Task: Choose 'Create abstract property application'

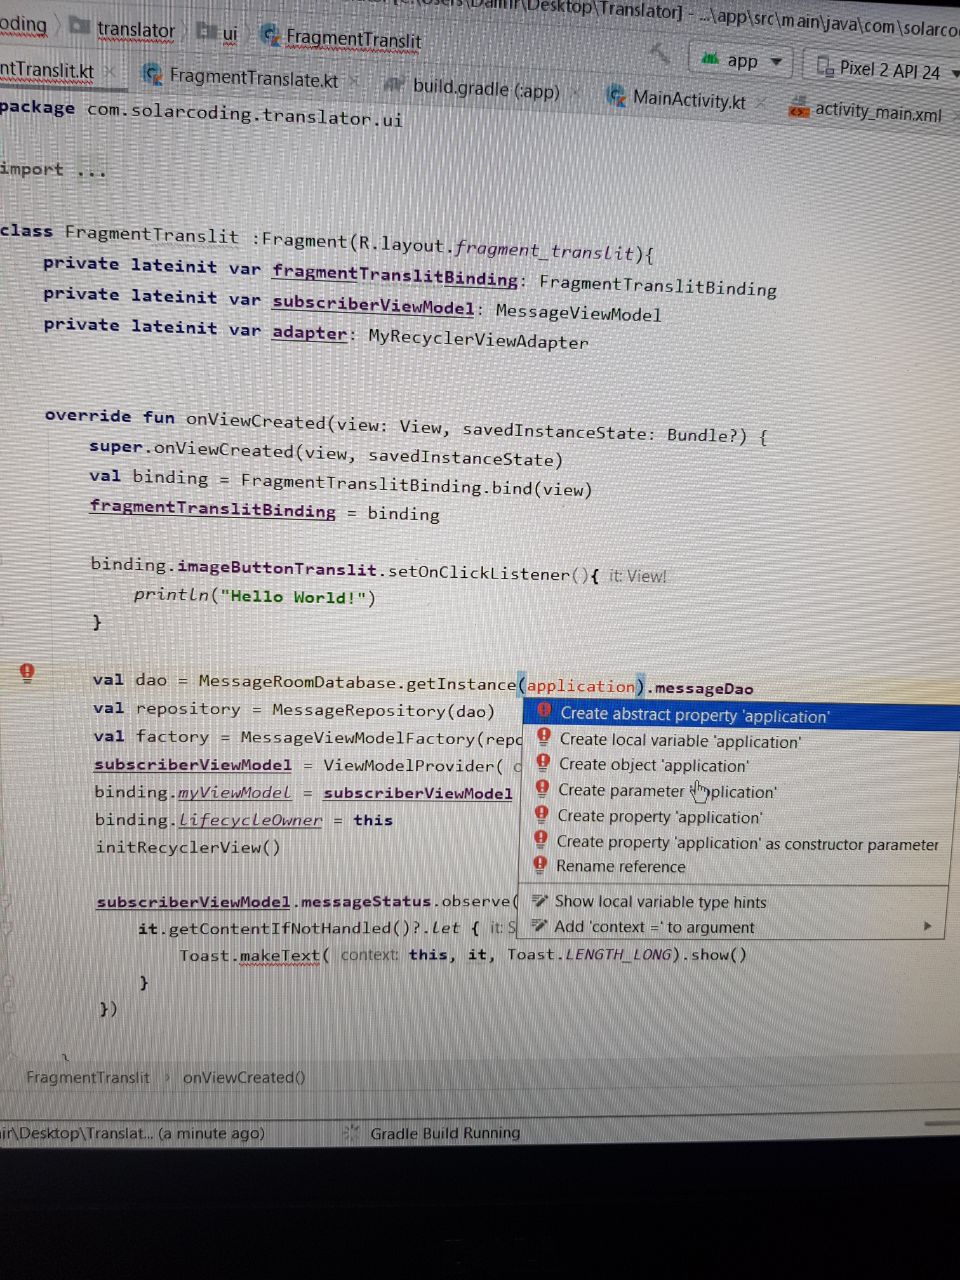Action: point(740,715)
